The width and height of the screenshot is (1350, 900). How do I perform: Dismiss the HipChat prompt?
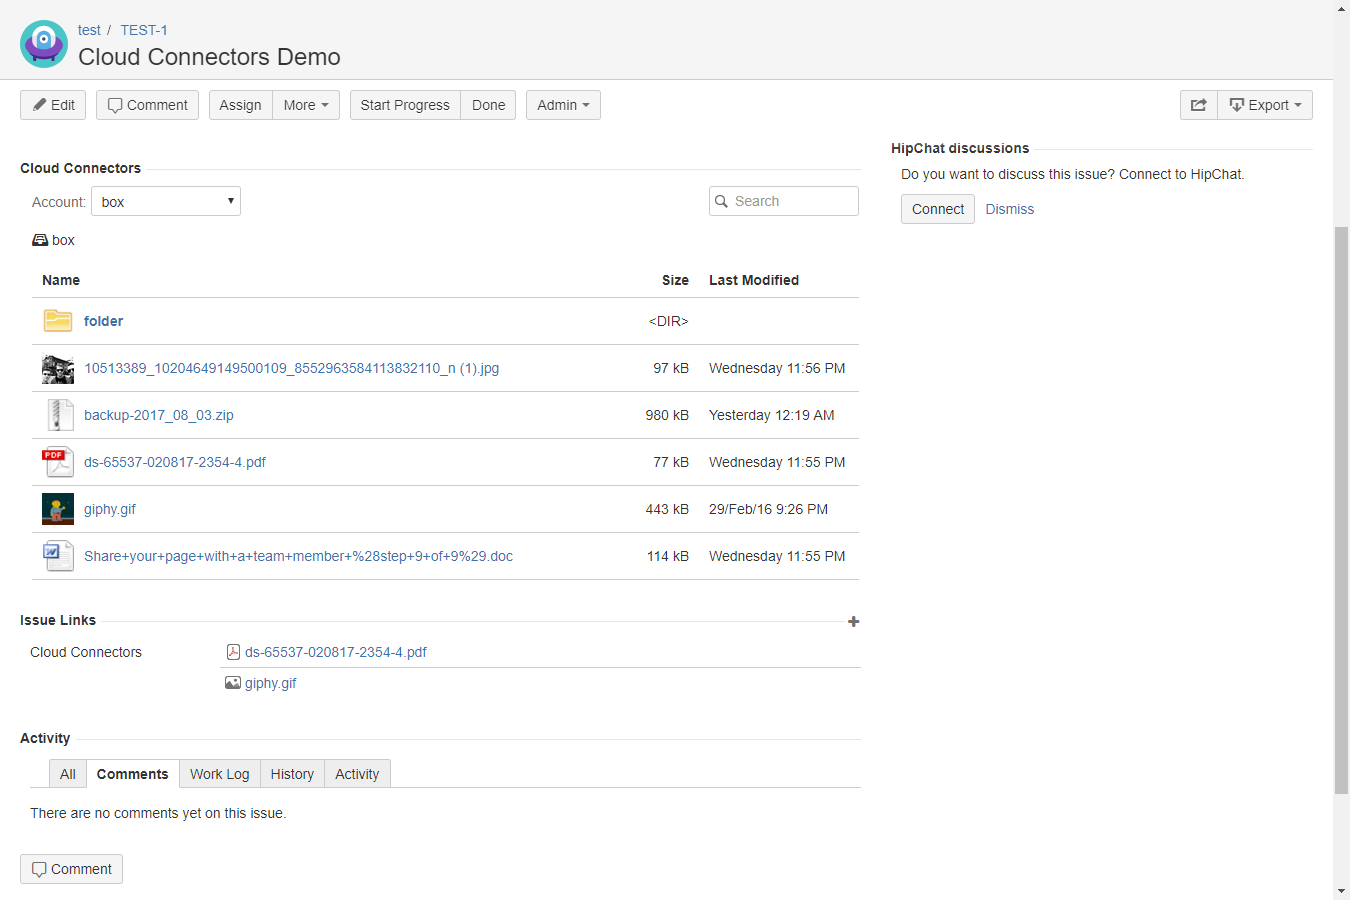tap(1010, 209)
